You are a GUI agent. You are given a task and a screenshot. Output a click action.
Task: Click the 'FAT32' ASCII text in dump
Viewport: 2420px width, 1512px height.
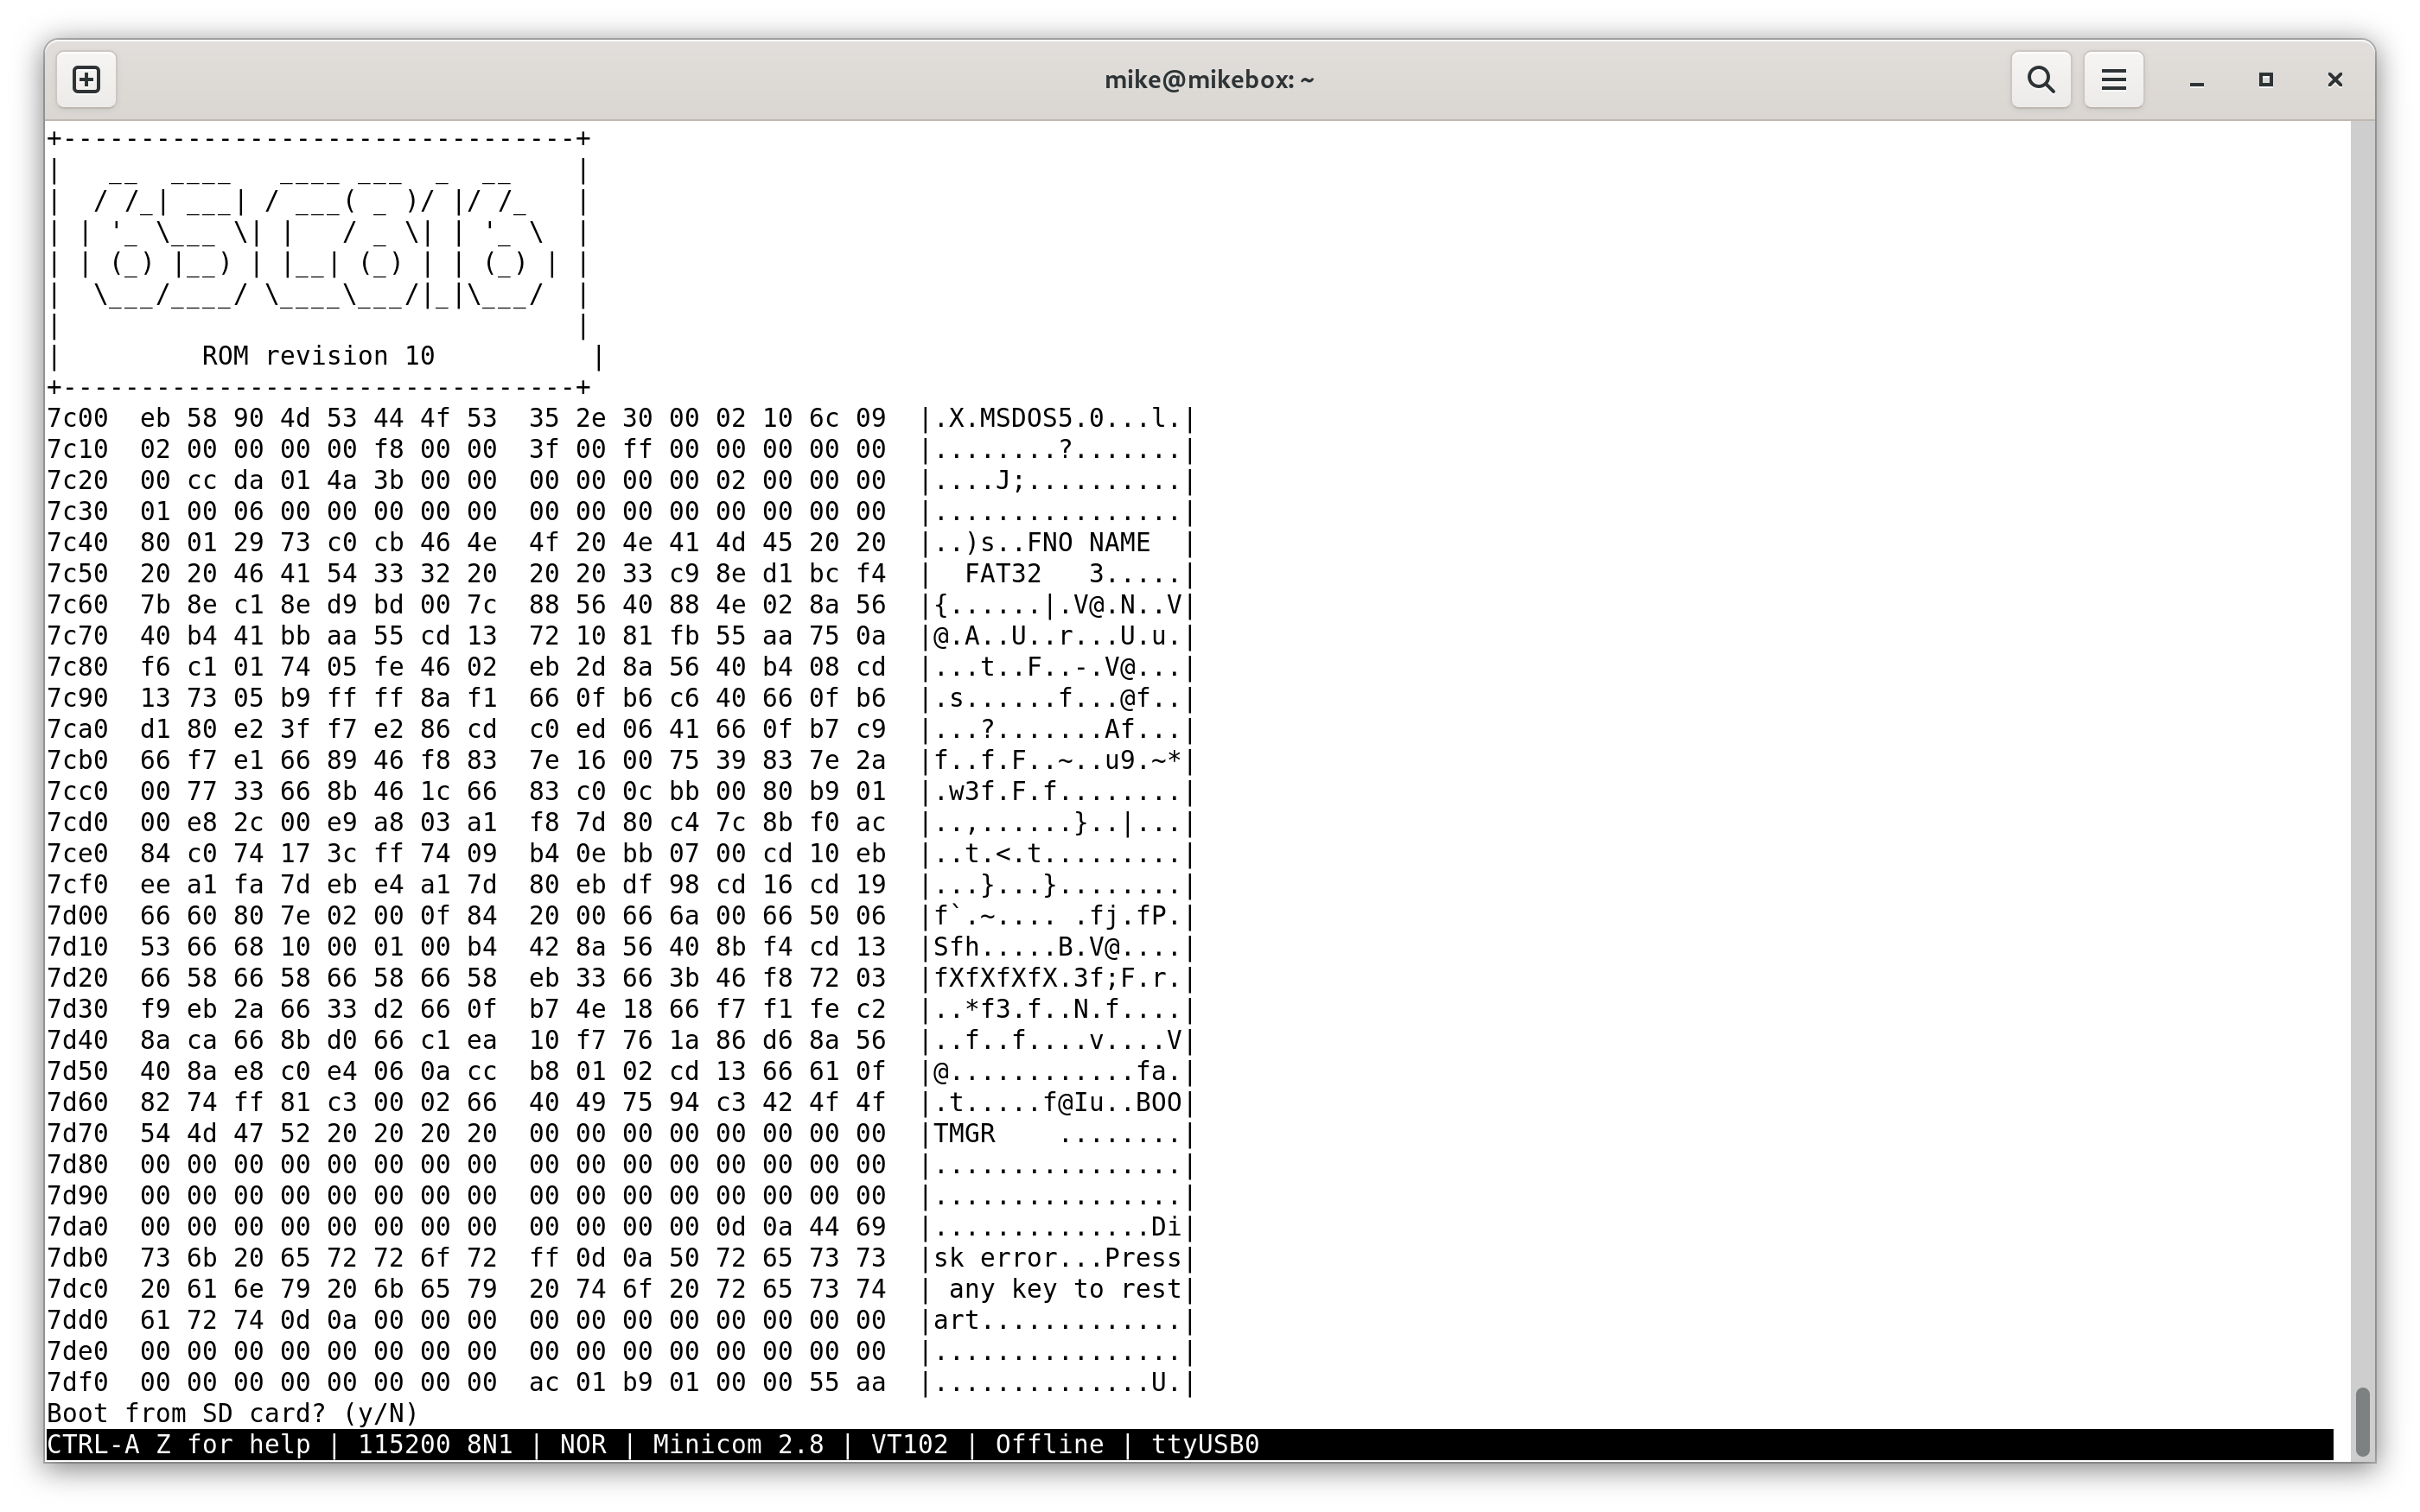pos(1003,574)
